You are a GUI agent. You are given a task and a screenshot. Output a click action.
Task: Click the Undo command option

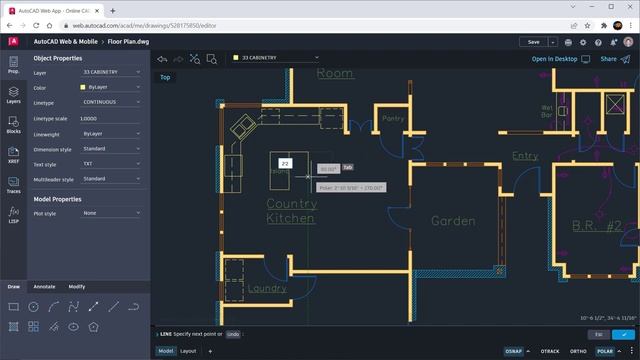point(233,334)
